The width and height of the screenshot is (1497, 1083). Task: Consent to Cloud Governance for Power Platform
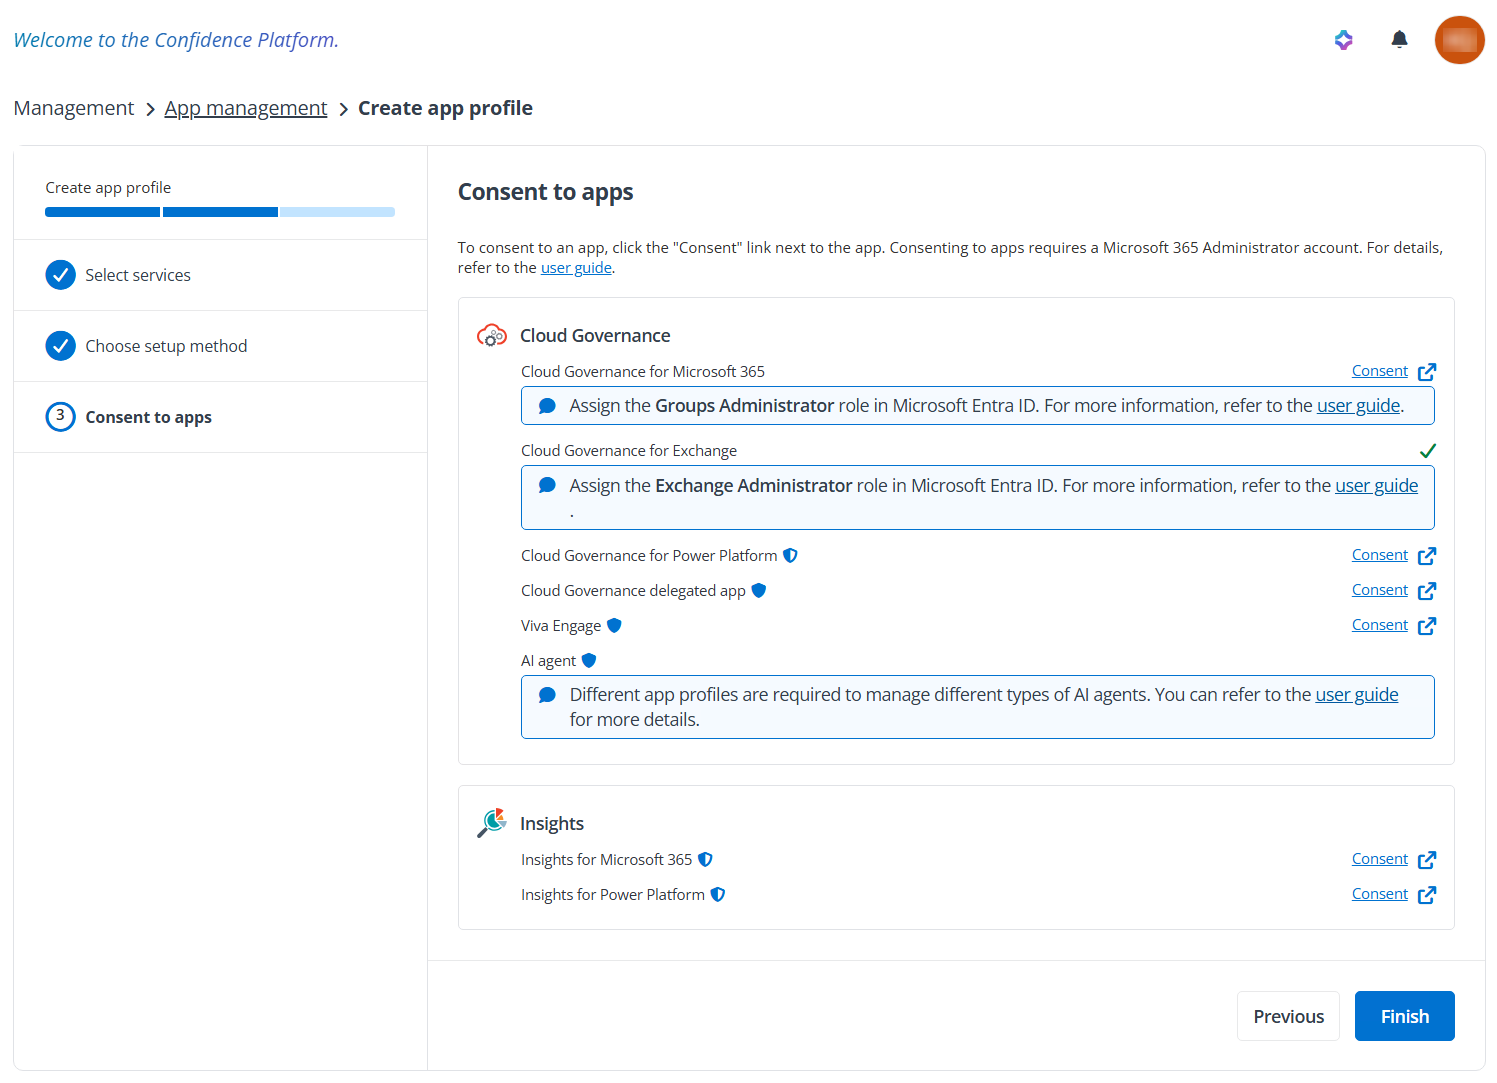(1379, 555)
